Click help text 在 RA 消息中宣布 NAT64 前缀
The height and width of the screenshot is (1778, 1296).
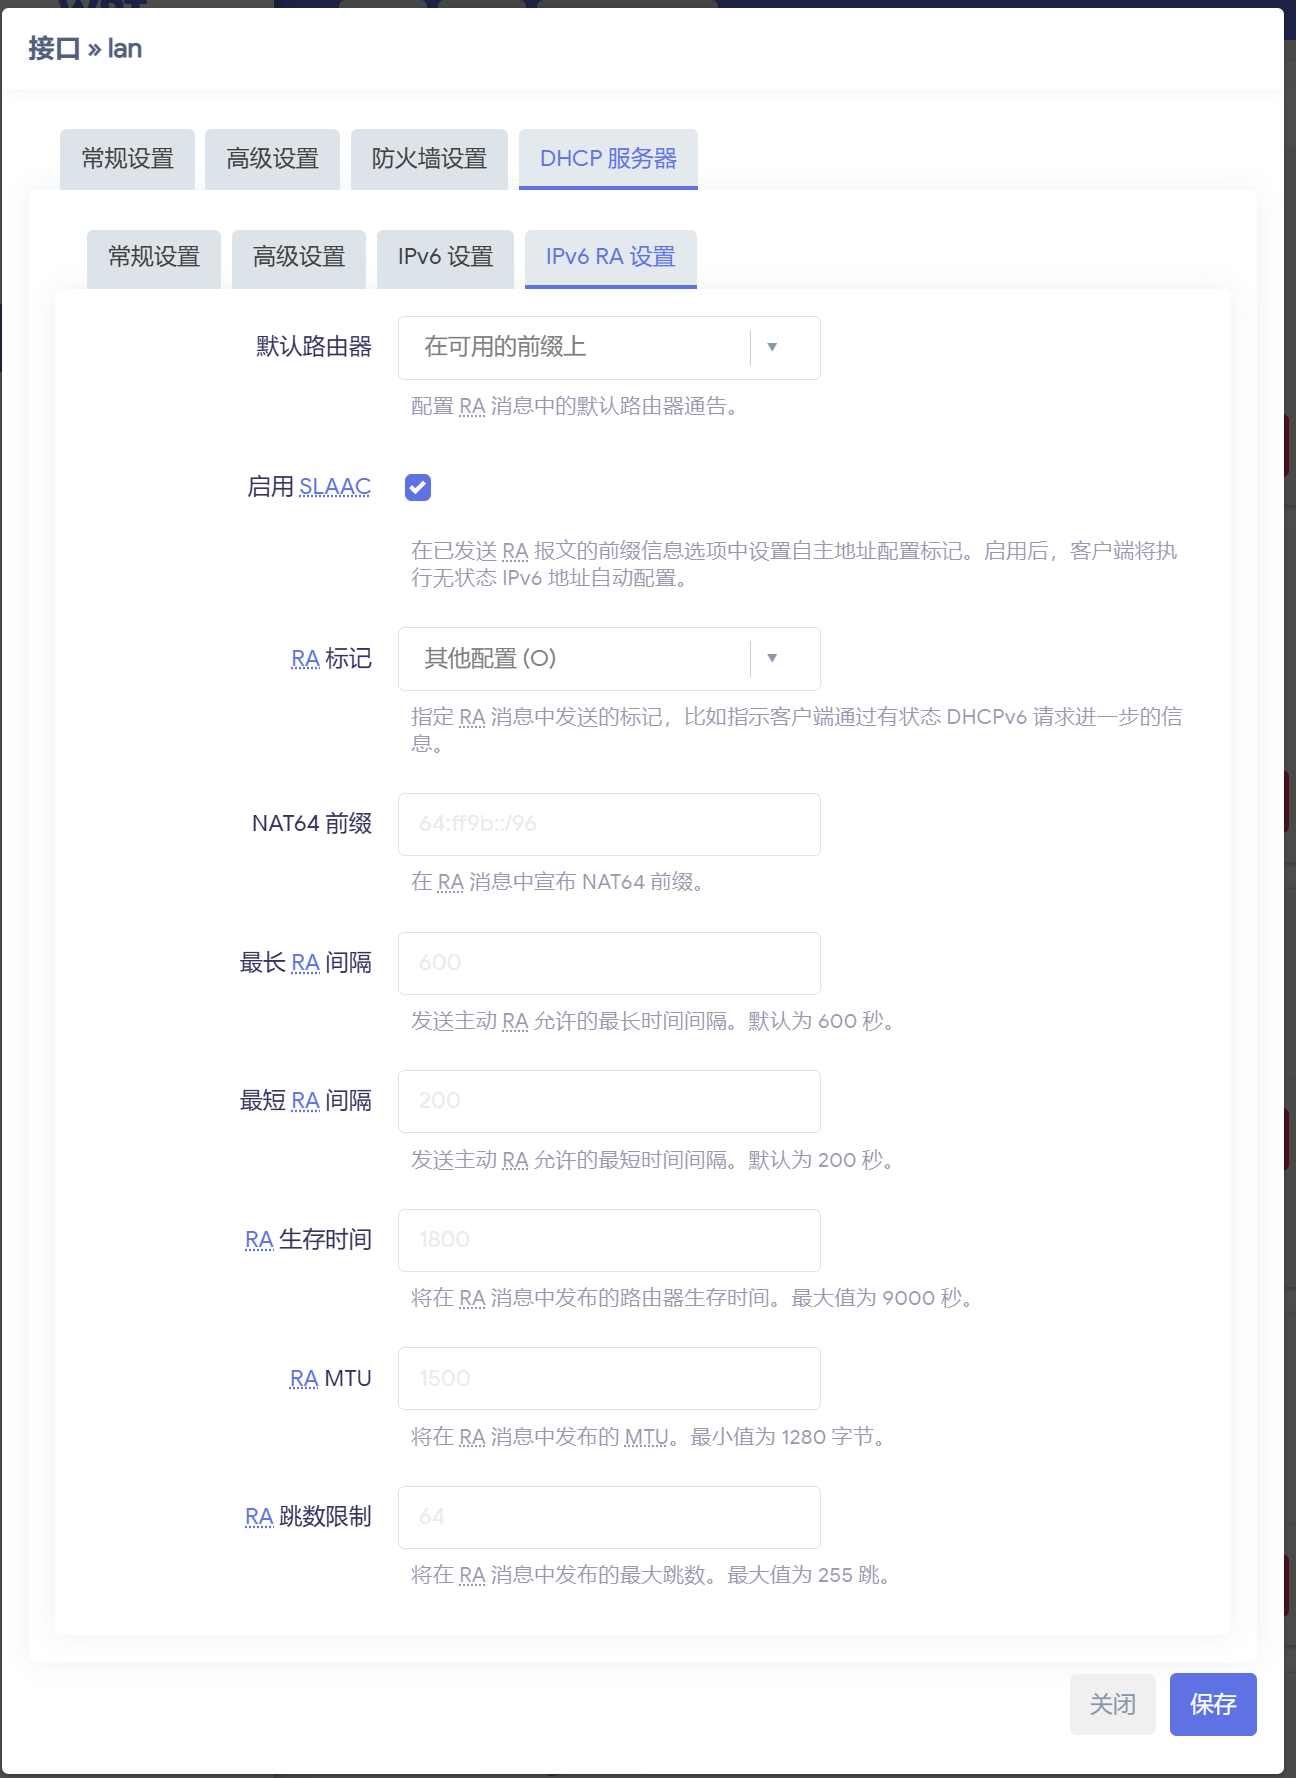click(x=558, y=882)
